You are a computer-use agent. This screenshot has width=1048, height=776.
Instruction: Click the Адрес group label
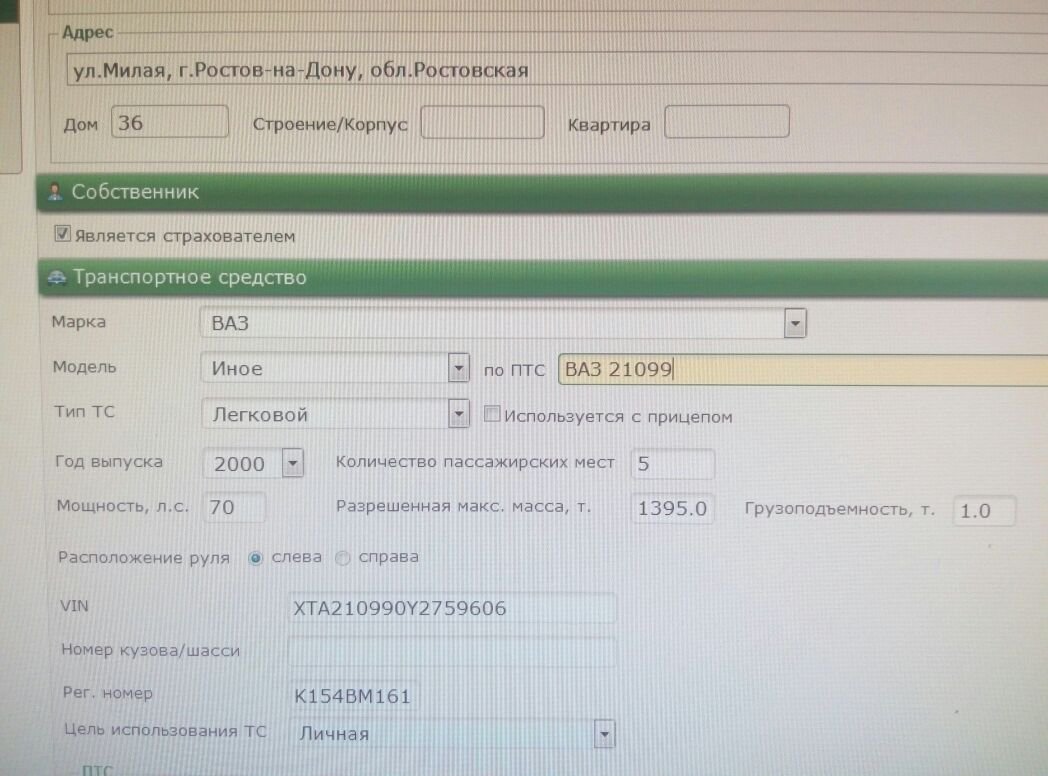(x=88, y=32)
